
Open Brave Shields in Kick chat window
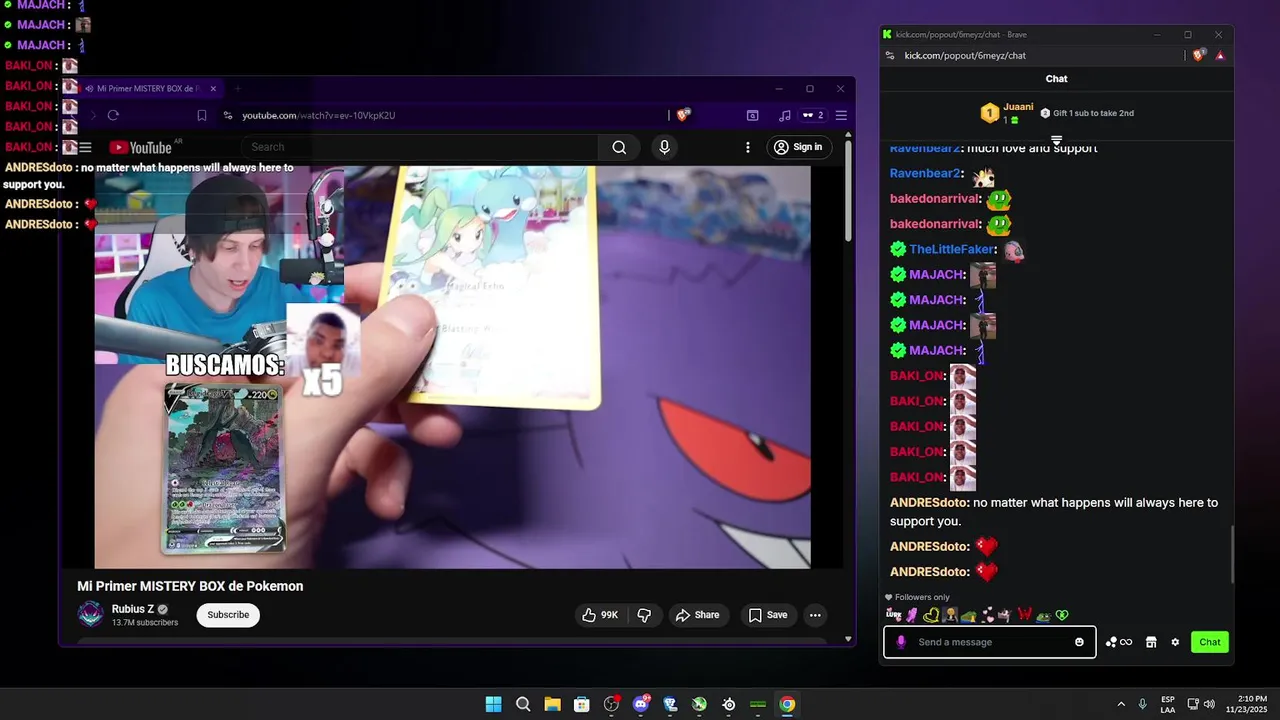1199,55
